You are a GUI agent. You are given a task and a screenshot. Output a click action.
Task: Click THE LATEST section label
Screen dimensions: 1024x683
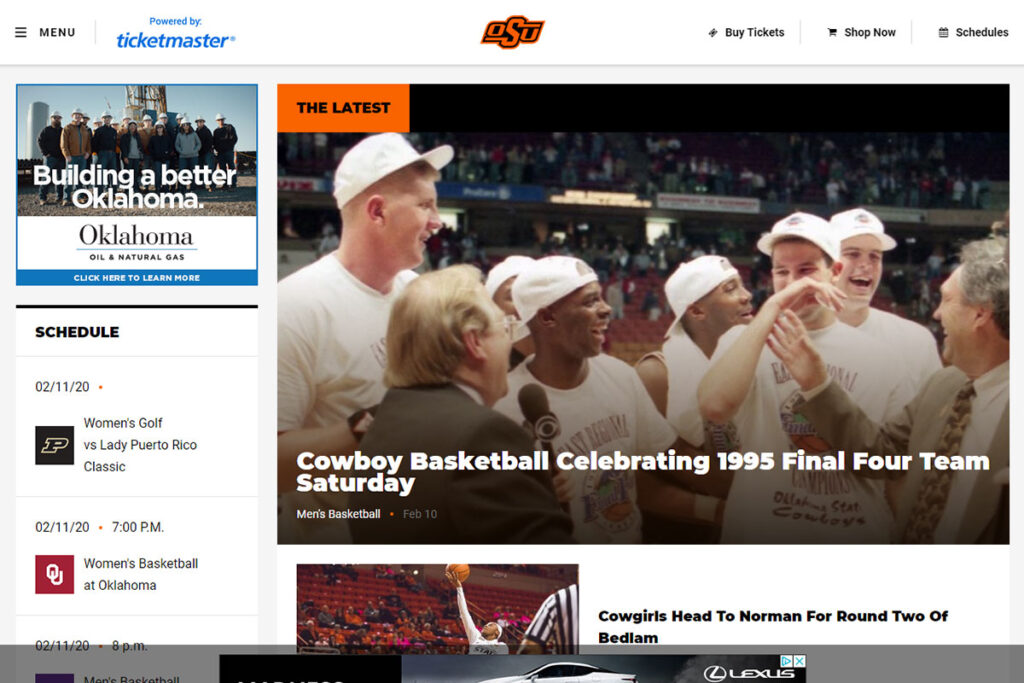[344, 108]
